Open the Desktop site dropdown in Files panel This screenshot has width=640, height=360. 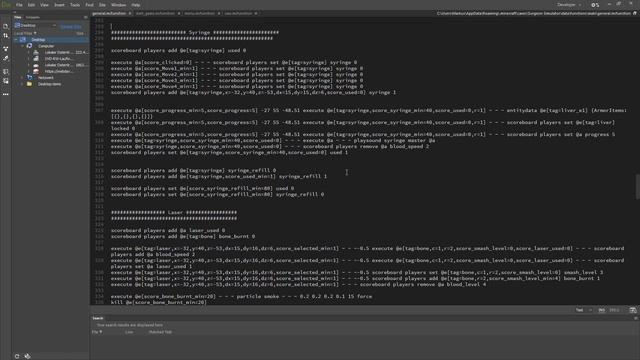coord(35,25)
